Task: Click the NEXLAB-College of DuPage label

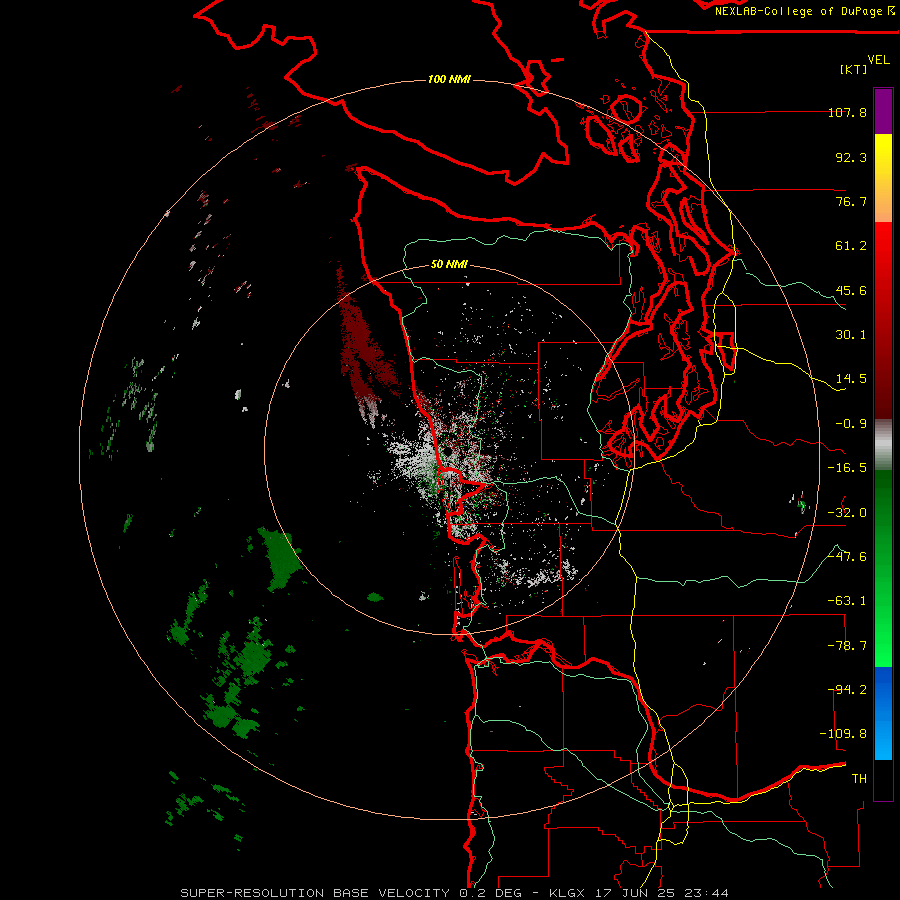Action: pyautogui.click(x=804, y=11)
